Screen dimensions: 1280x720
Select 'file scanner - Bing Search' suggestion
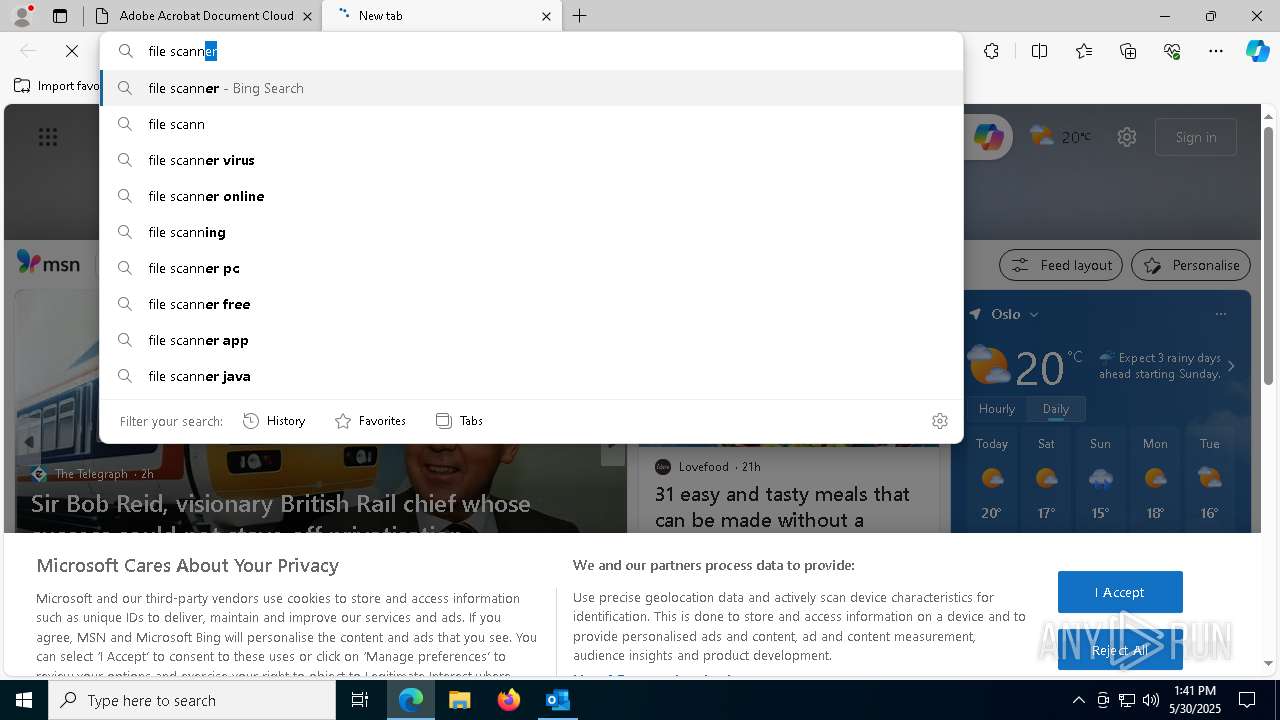(x=532, y=88)
